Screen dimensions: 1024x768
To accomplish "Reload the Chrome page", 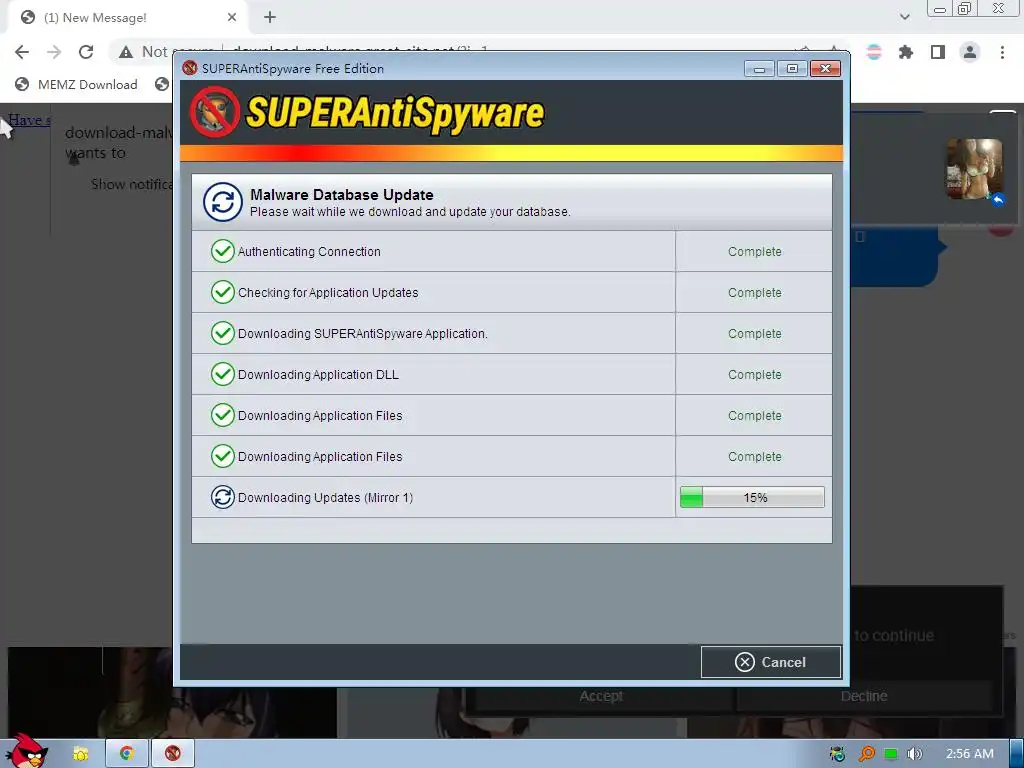I will click(x=86, y=52).
